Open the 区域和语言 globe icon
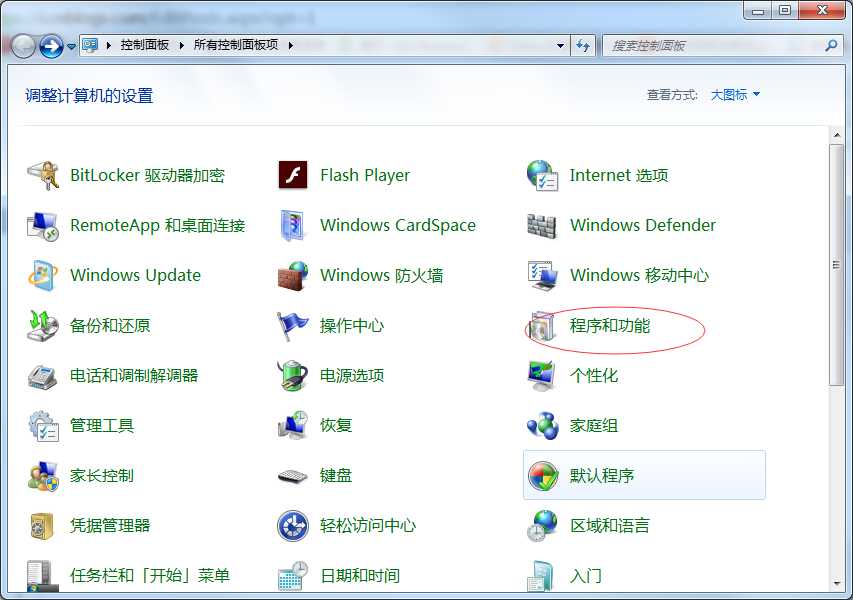This screenshot has height=600, width=853. [x=542, y=525]
